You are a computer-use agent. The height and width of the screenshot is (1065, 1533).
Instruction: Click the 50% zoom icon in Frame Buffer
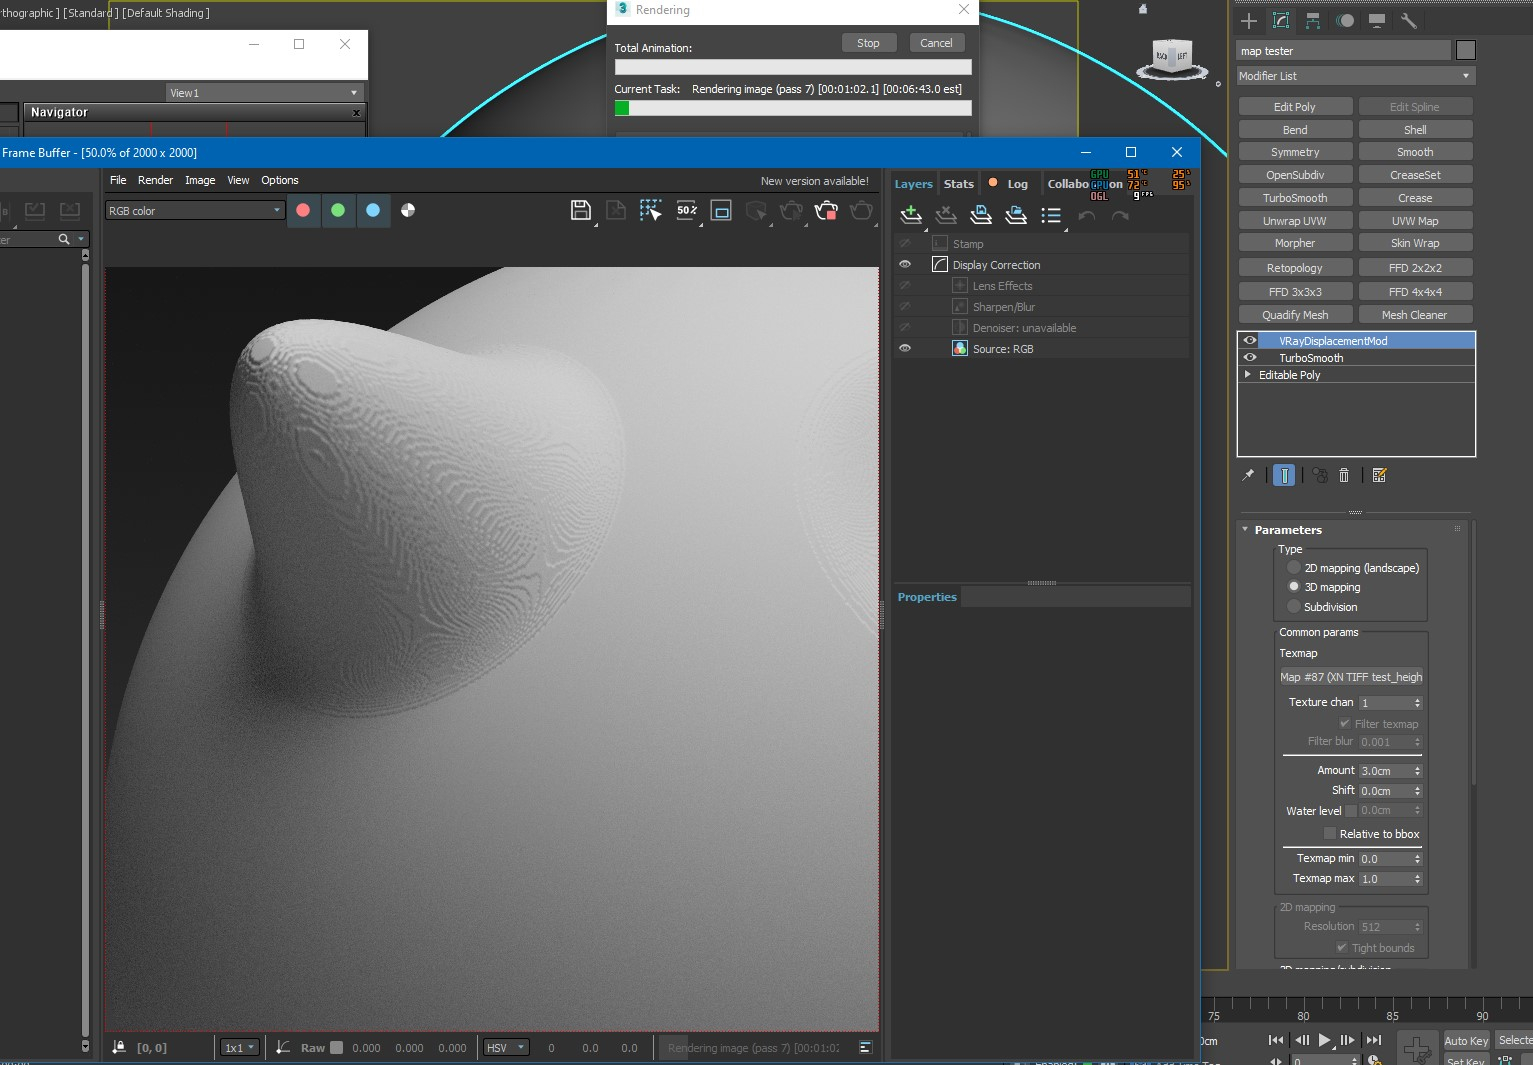[x=687, y=210]
